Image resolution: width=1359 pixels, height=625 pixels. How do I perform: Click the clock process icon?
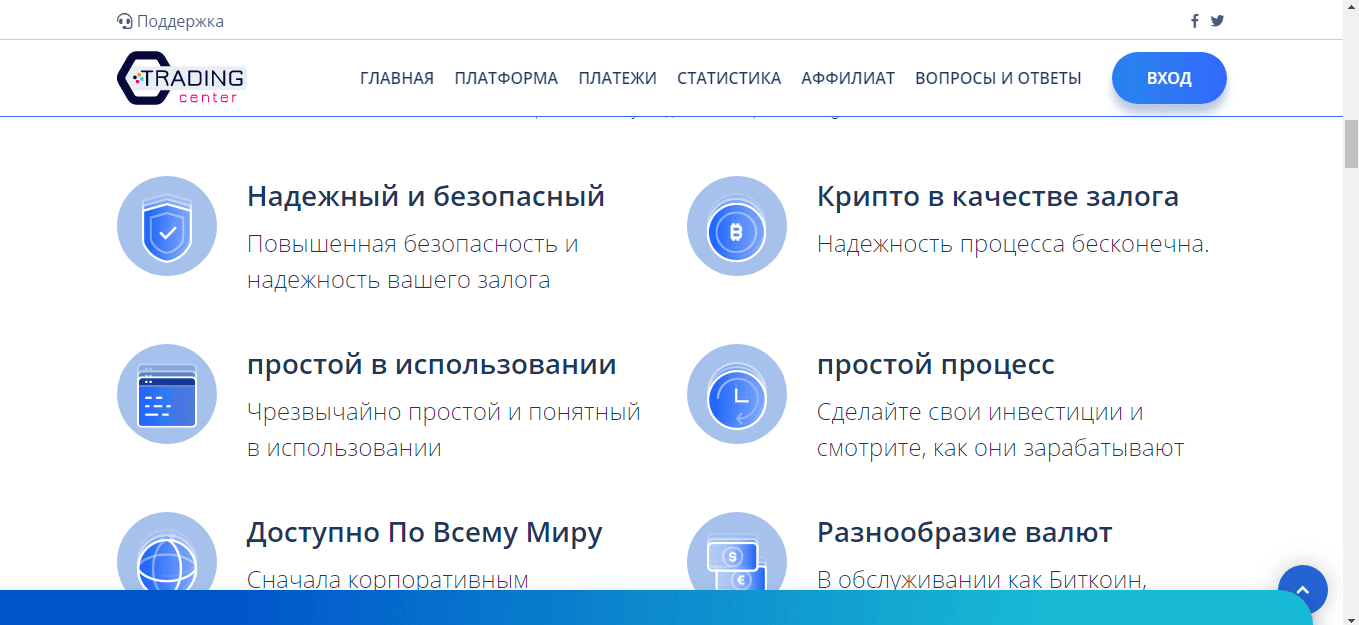[x=737, y=394]
